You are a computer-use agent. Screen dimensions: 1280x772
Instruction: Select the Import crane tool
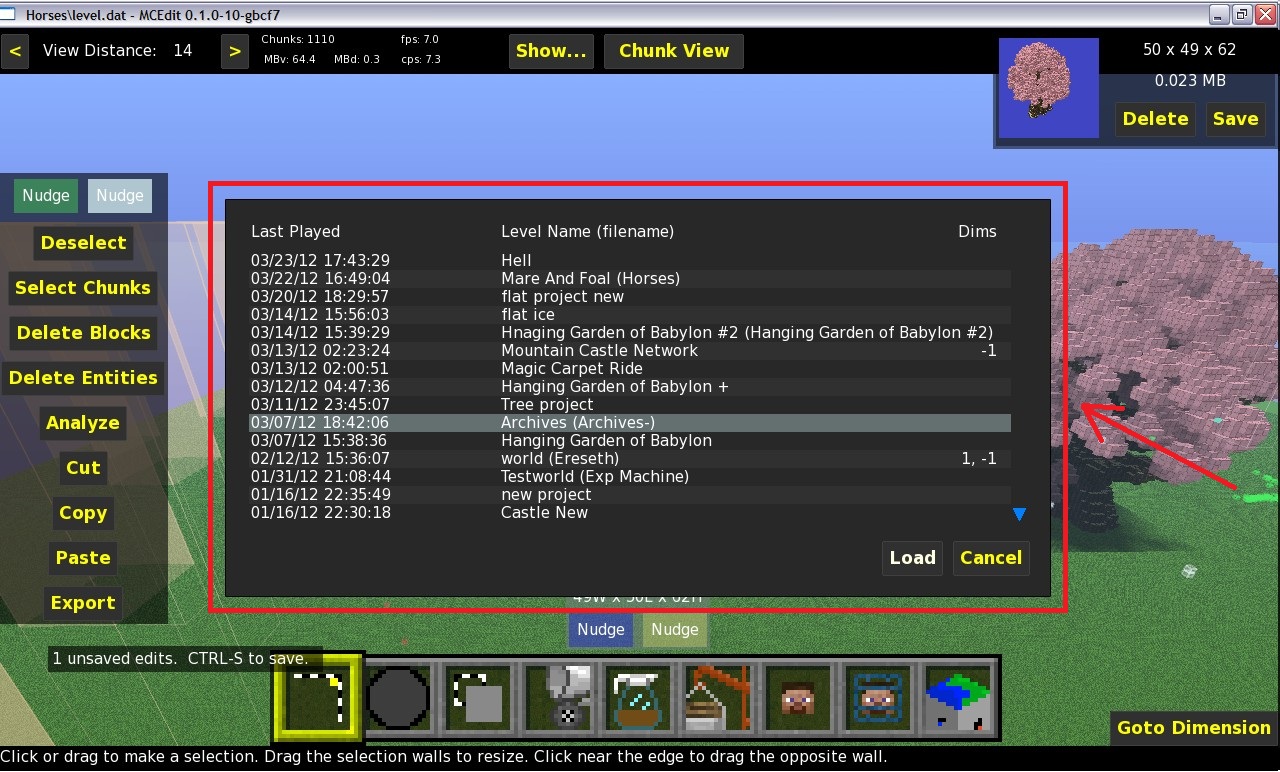click(718, 698)
